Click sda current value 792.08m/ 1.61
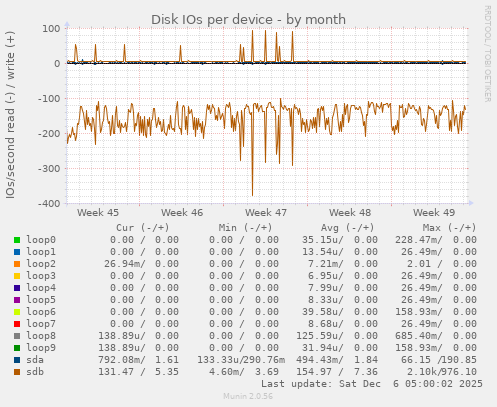 click(138, 360)
